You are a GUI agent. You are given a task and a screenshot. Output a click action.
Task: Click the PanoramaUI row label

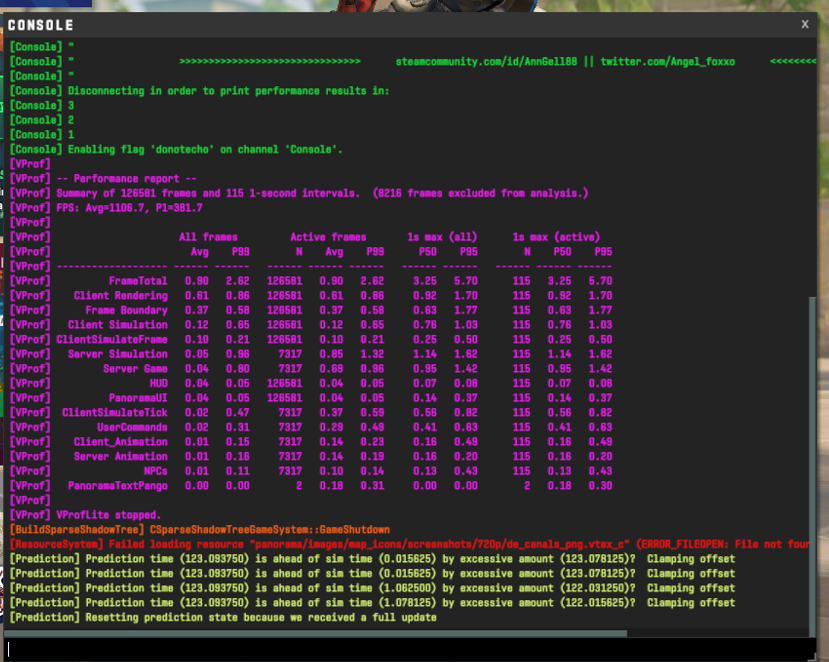coord(138,398)
